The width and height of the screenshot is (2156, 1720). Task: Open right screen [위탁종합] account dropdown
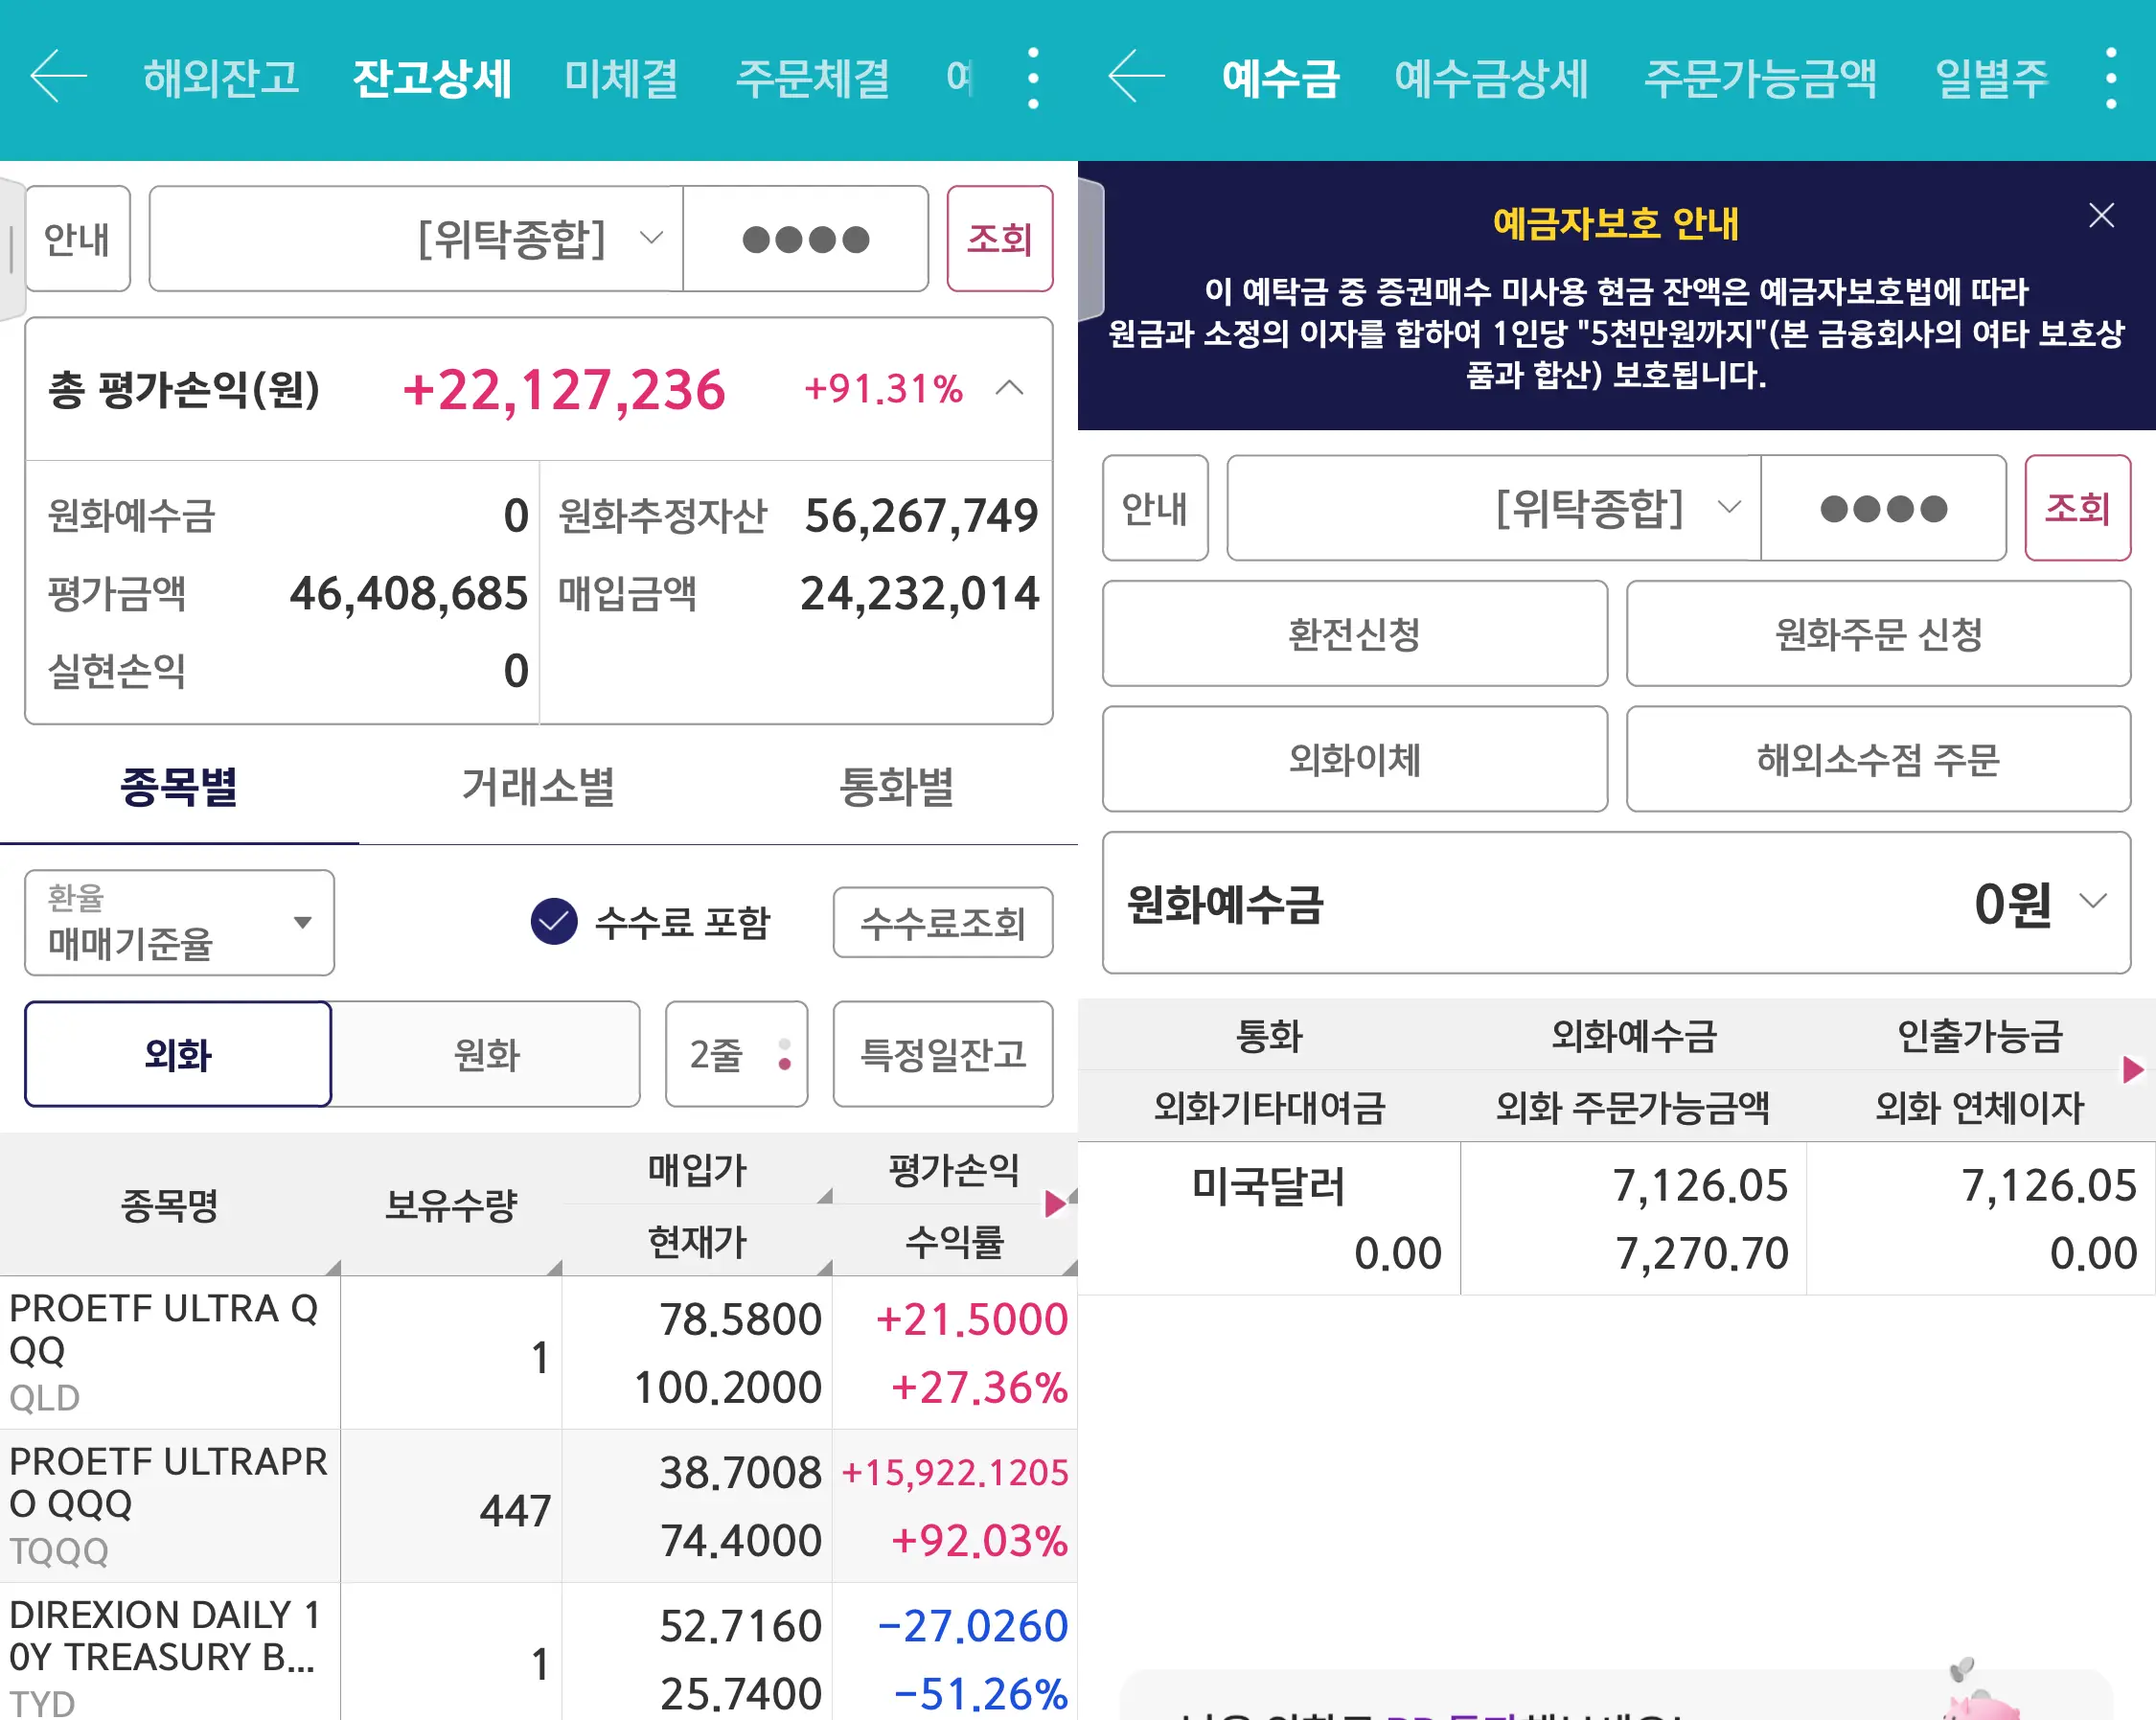point(1494,508)
